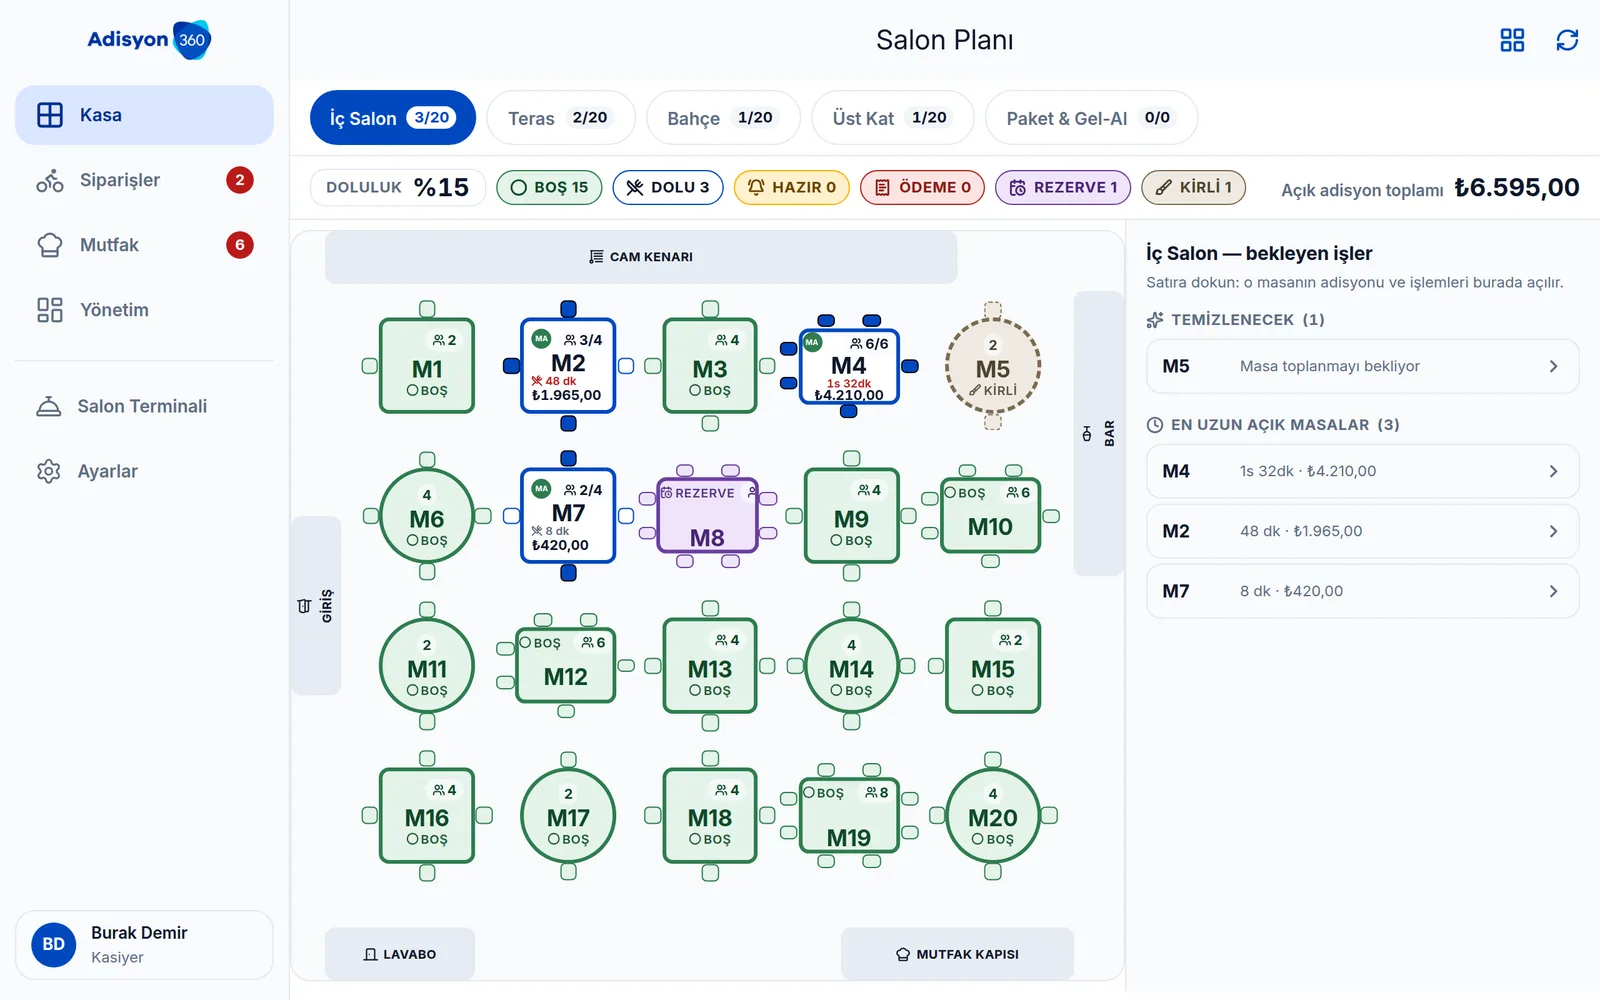Select round table M20
1600x1000 pixels.
[993, 816]
